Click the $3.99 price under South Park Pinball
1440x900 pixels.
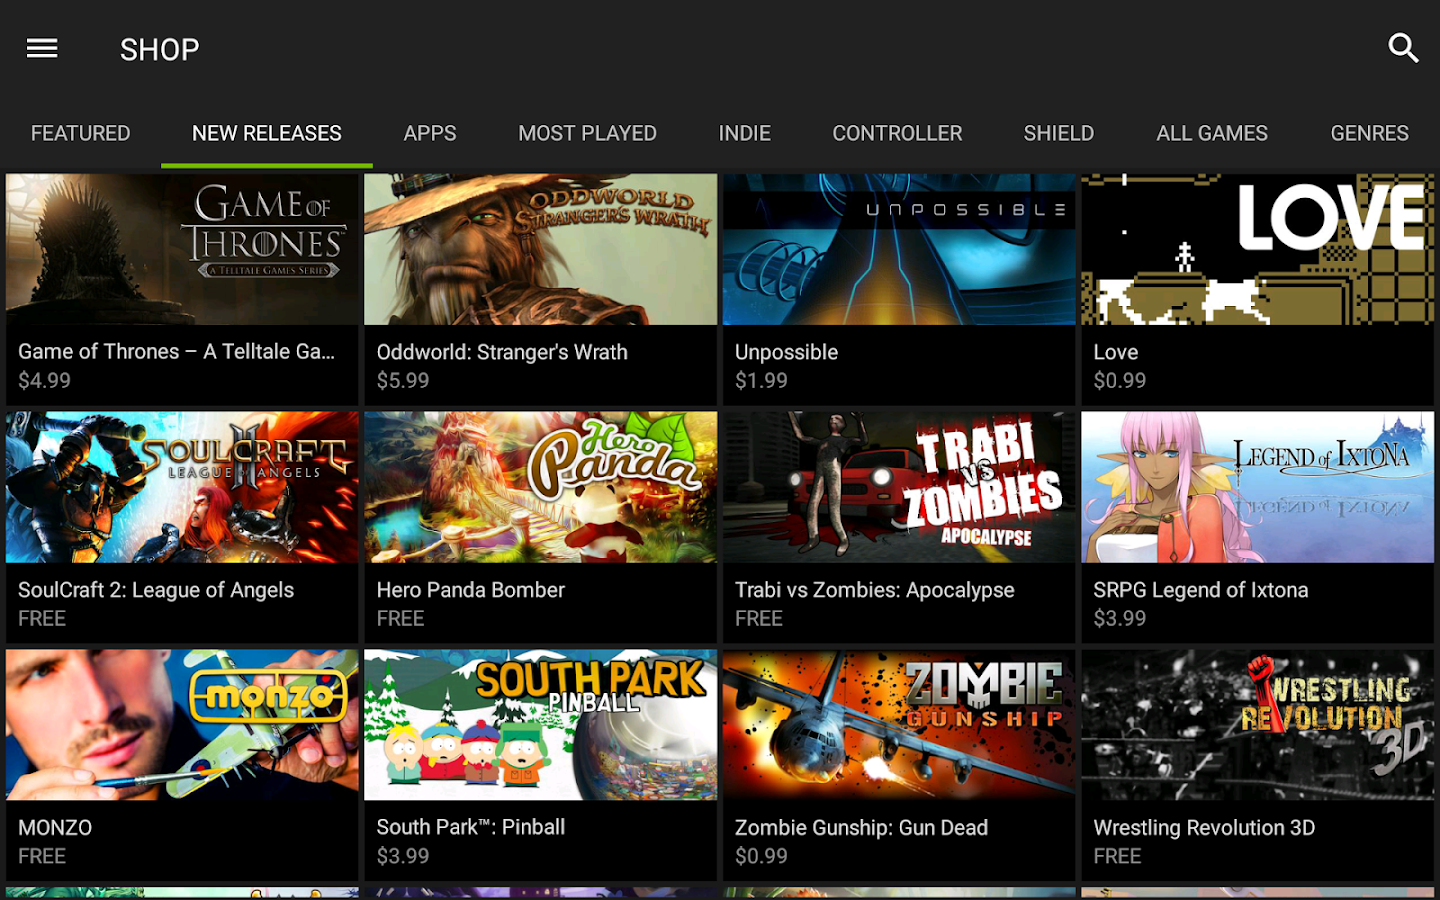point(403,856)
